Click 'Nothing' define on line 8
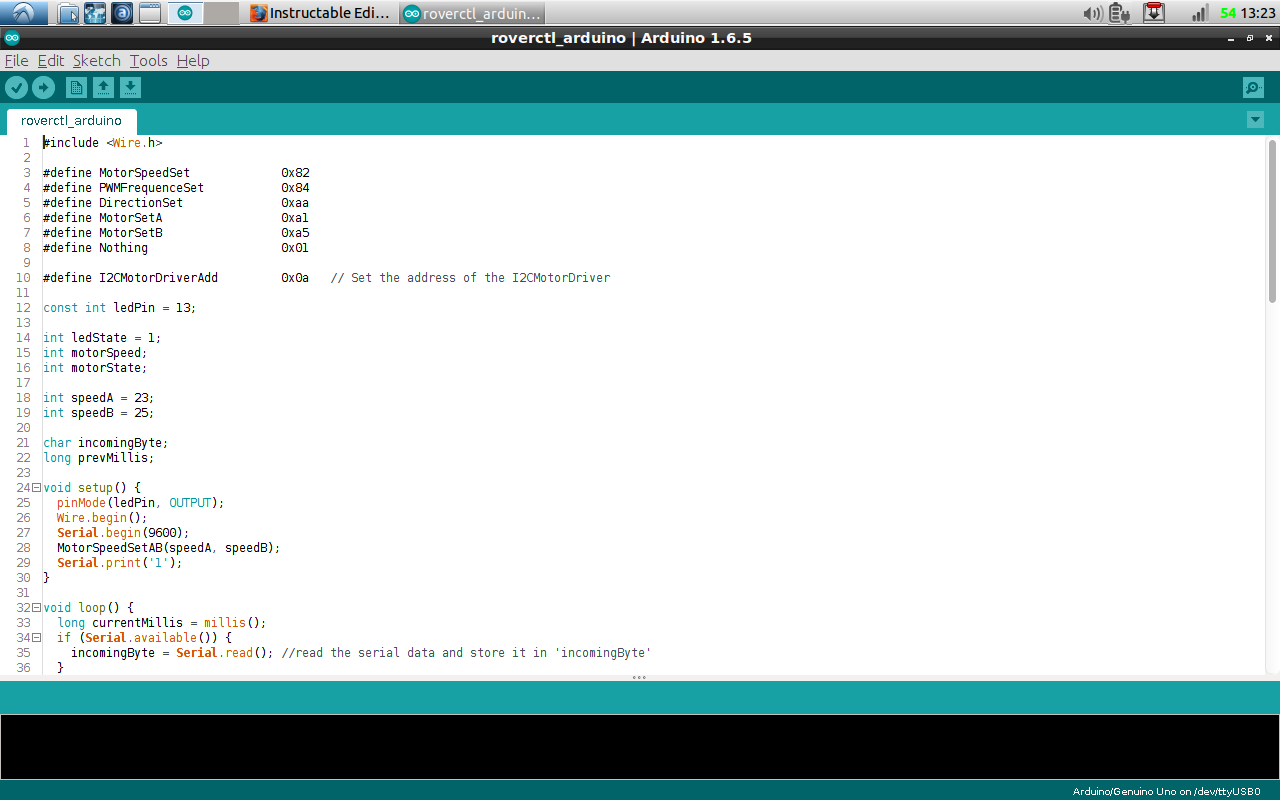This screenshot has width=1280, height=800. (x=123, y=248)
